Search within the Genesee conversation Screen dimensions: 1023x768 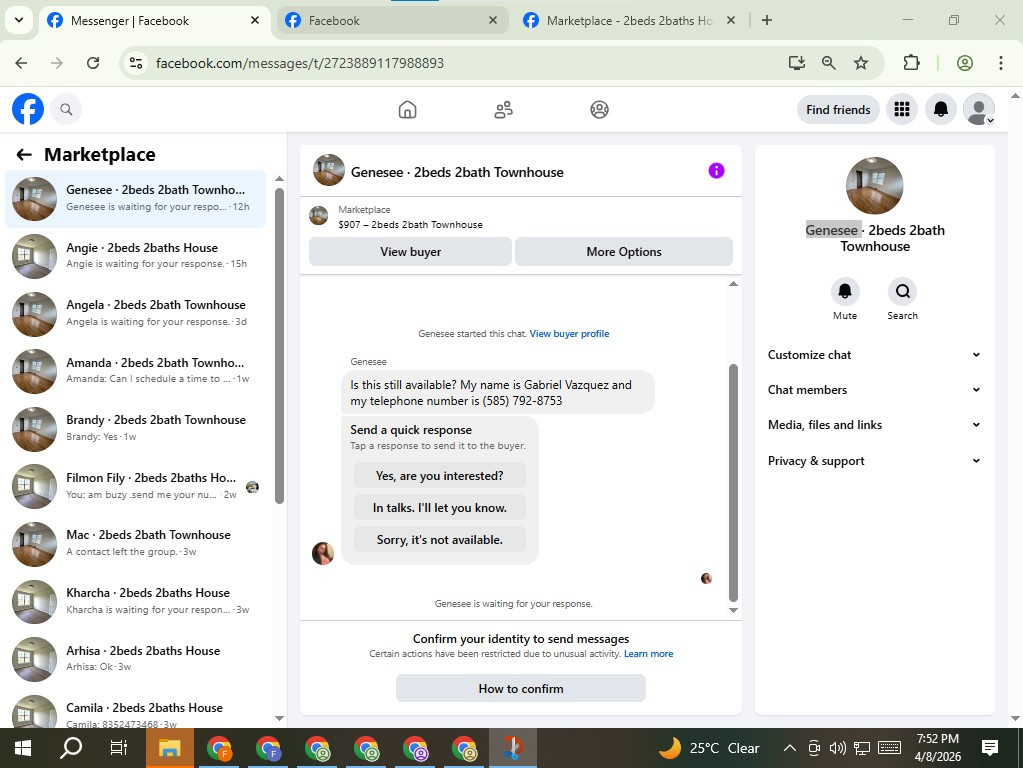point(902,291)
